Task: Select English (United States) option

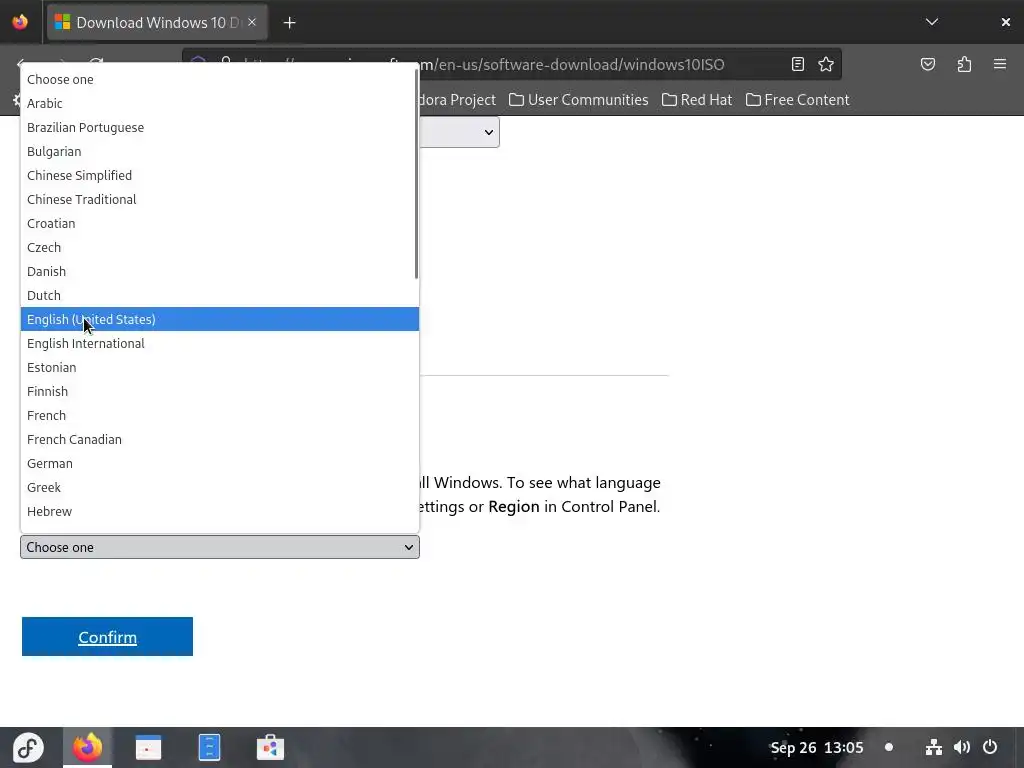Action: pyautogui.click(x=219, y=319)
